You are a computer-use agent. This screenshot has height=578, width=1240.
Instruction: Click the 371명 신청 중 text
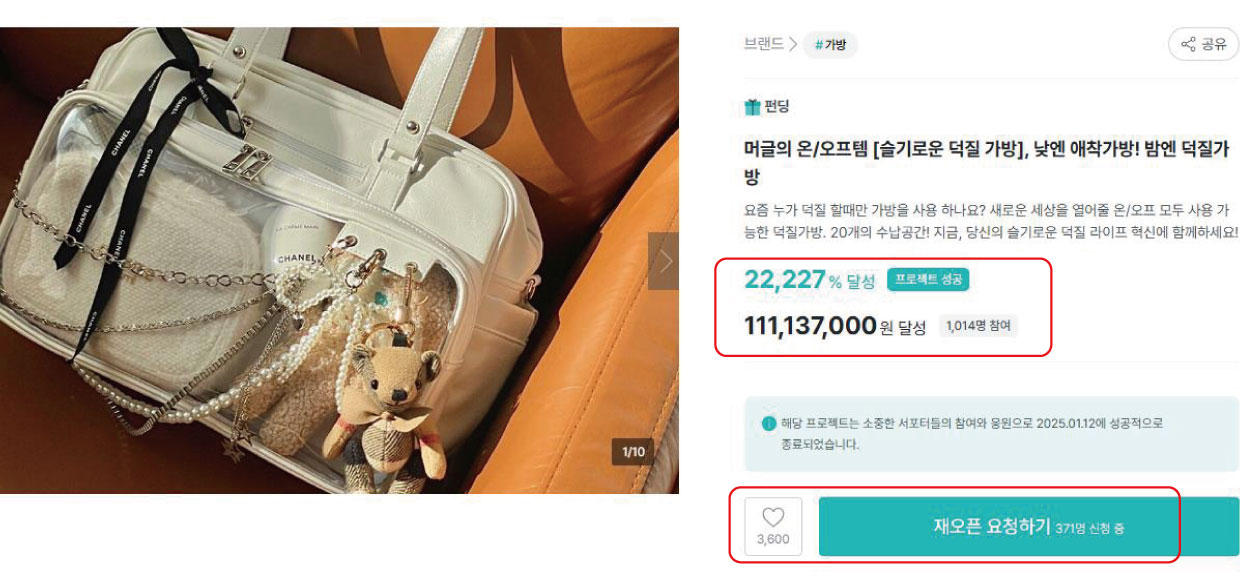click(x=1089, y=528)
